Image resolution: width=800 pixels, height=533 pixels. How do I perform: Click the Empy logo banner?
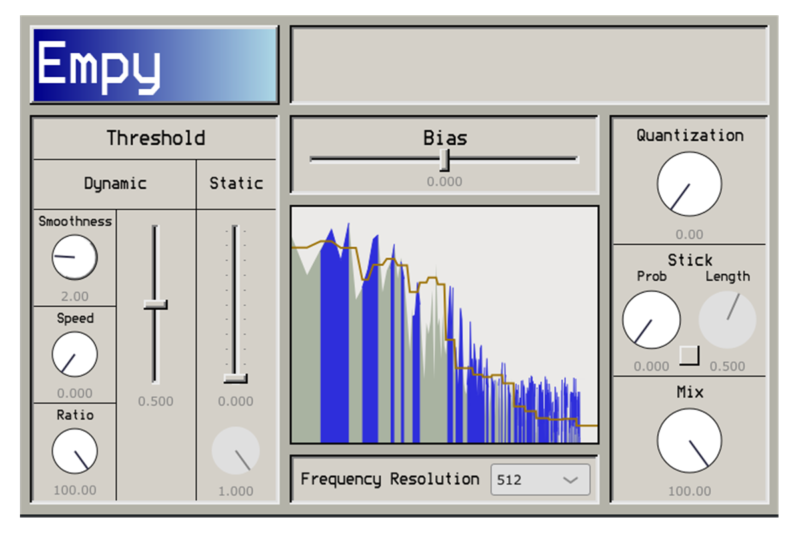point(155,66)
